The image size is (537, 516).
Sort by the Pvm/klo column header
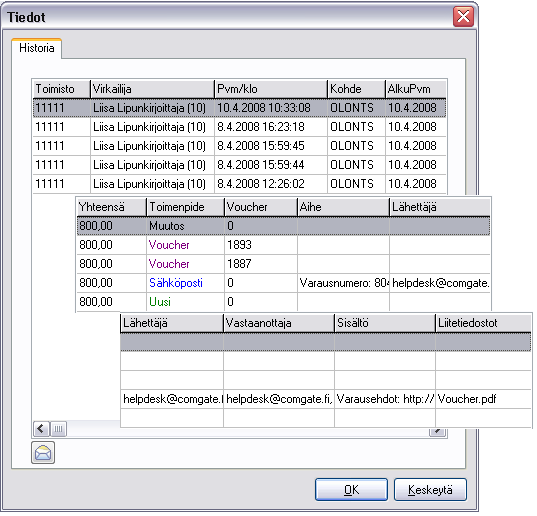click(271, 89)
